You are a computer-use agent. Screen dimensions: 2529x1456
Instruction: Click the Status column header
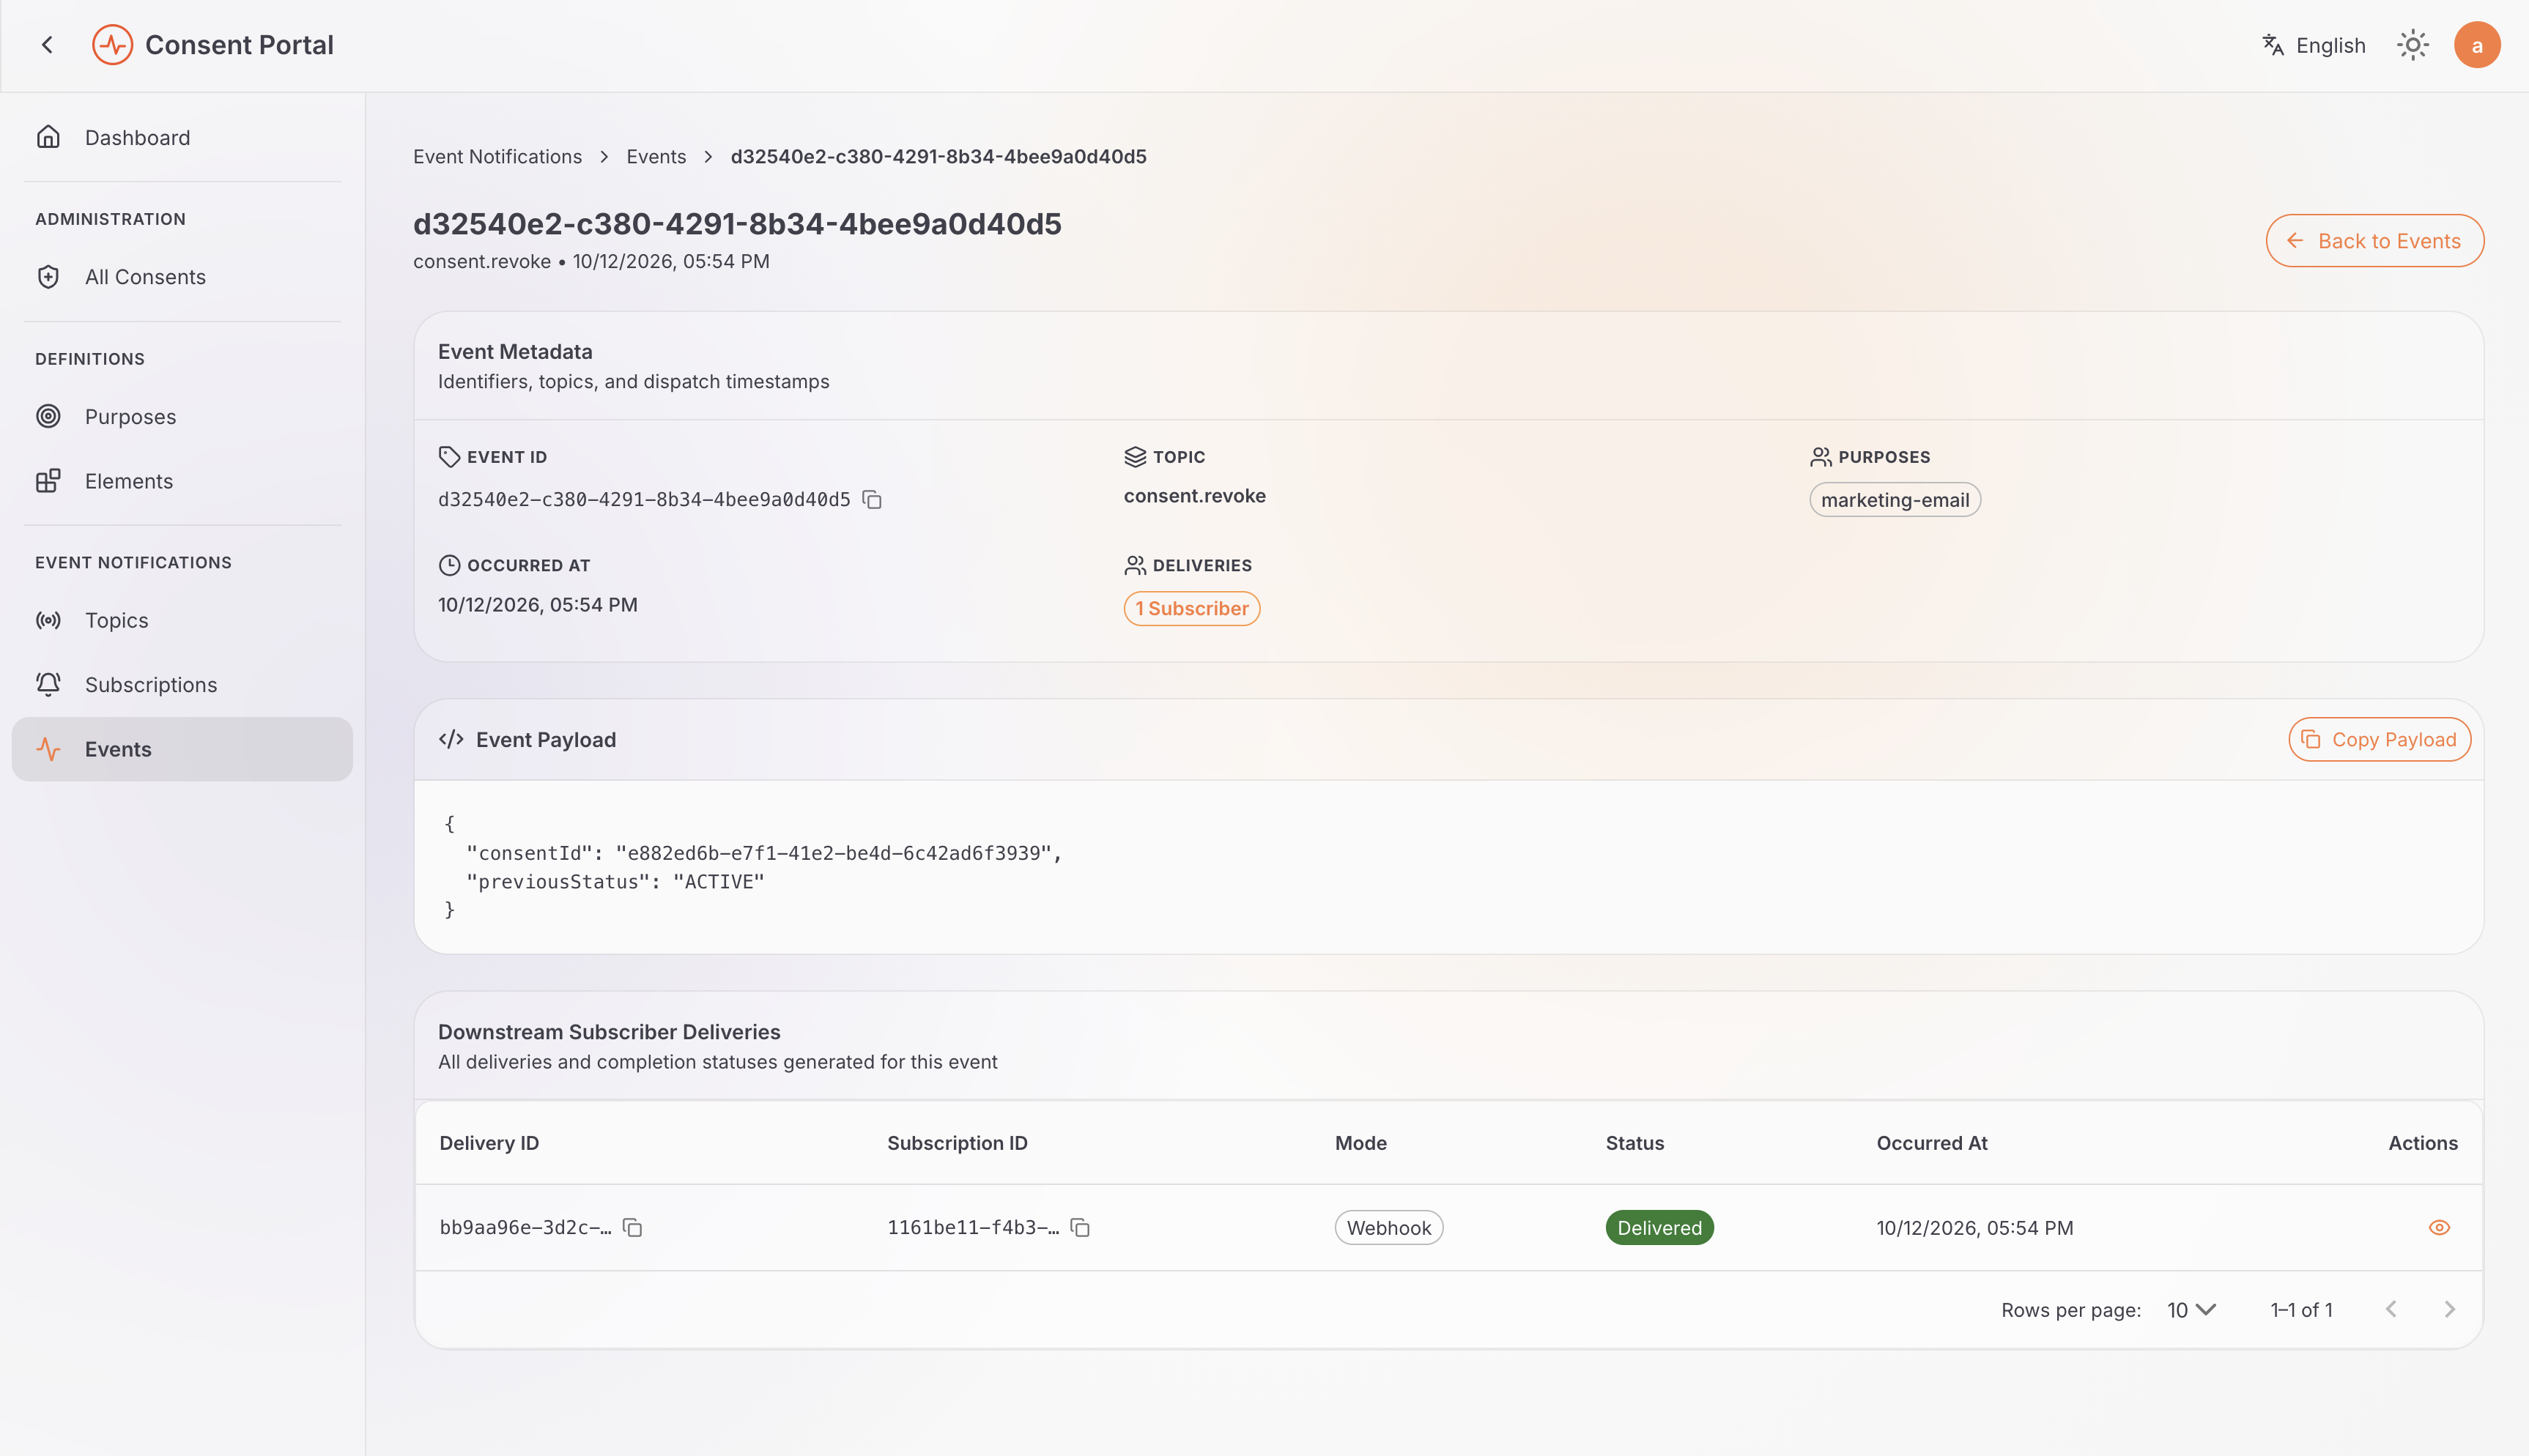click(1634, 1143)
